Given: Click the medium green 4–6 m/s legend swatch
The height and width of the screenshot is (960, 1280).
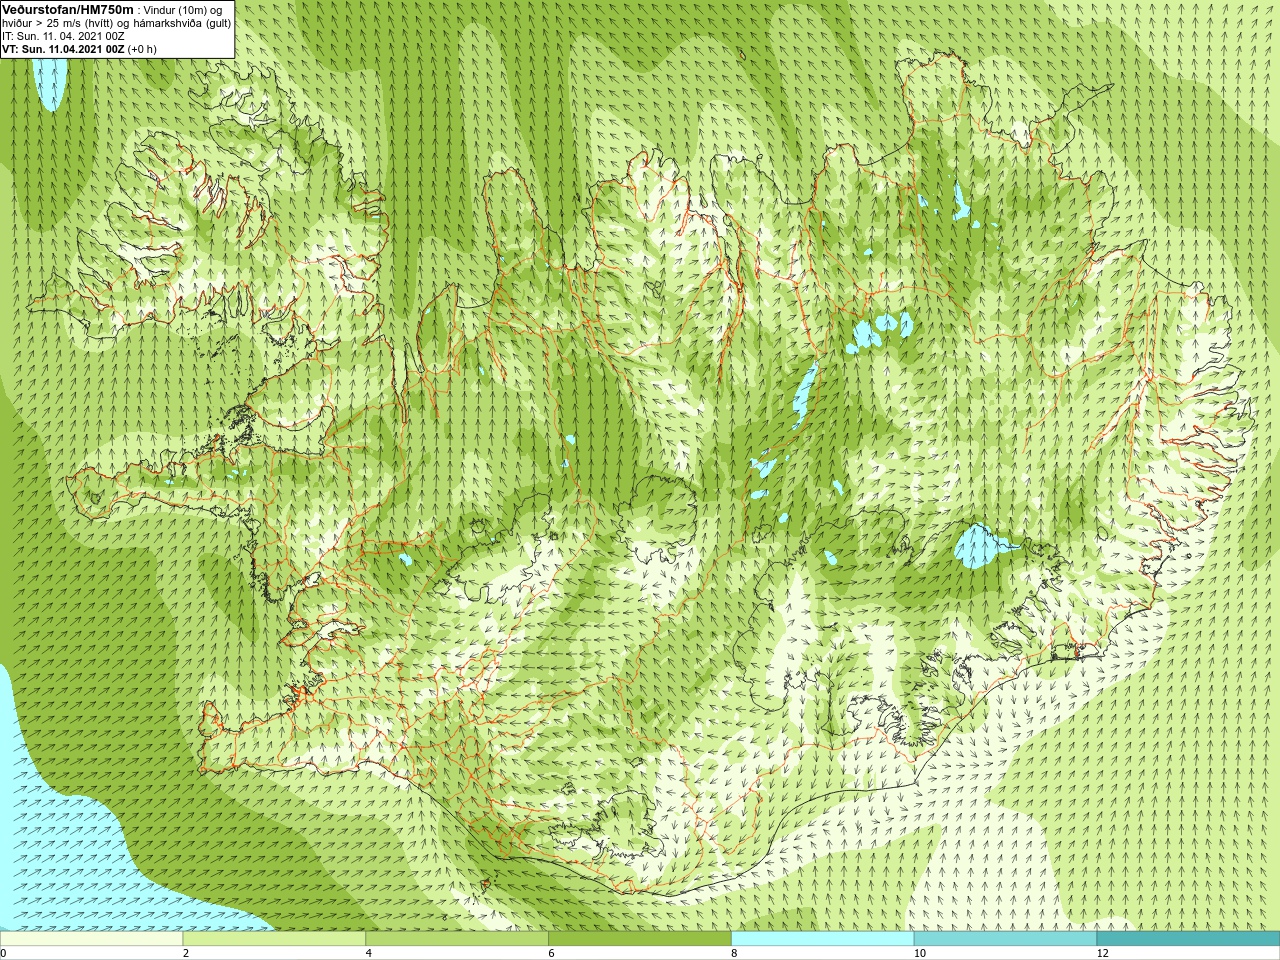Looking at the screenshot, I should point(457,939).
